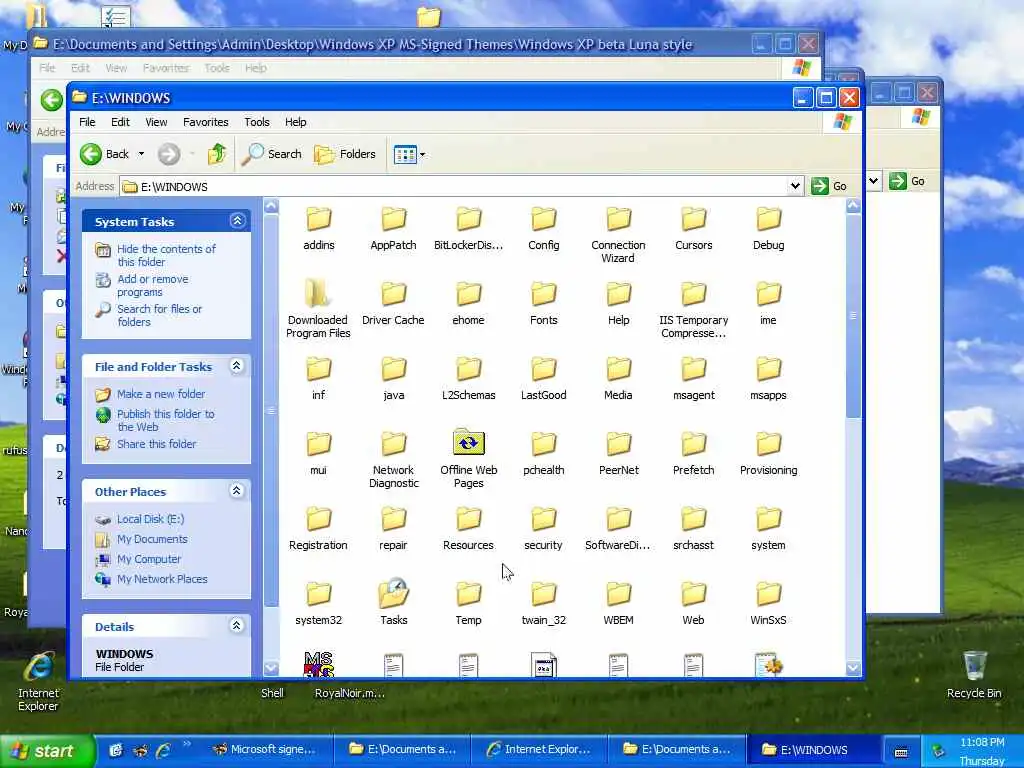Click the file list scroll down arrow
1024x768 pixels.
pyautogui.click(x=853, y=668)
